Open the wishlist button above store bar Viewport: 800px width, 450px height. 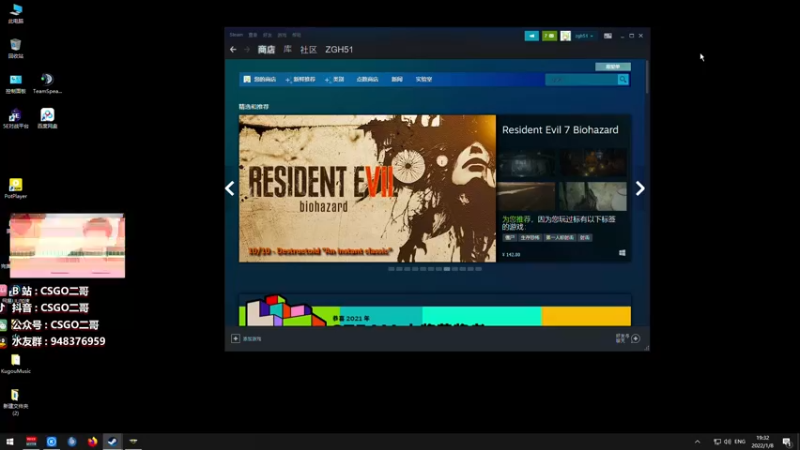(613, 67)
